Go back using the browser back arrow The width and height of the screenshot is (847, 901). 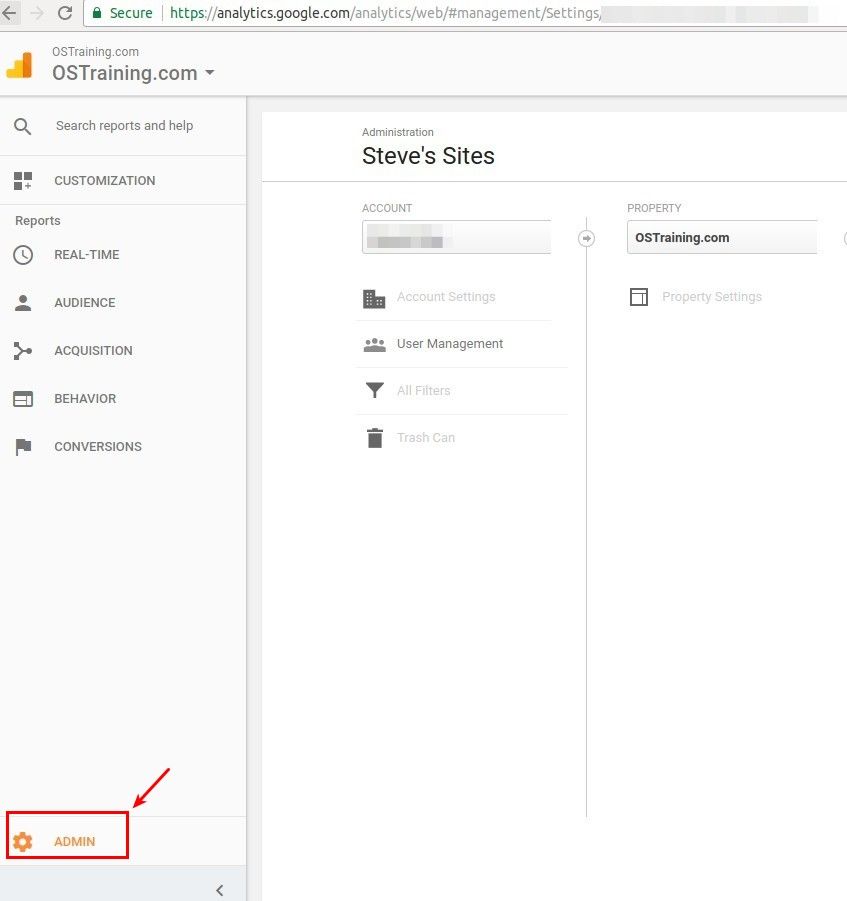pos(10,13)
